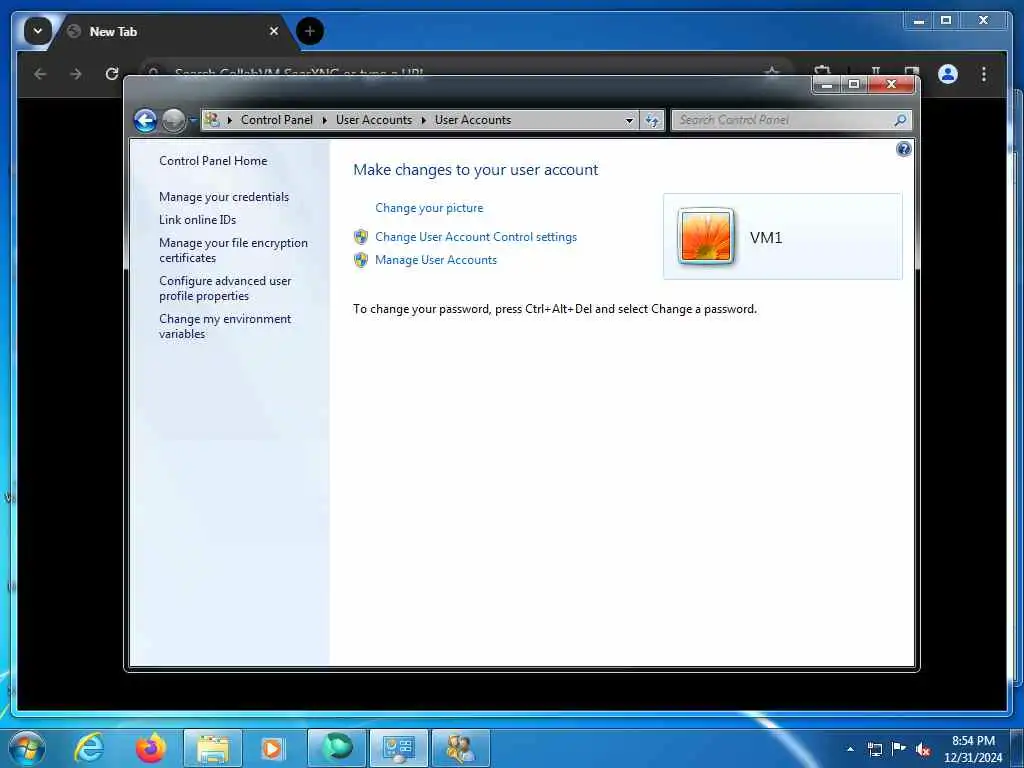Viewport: 1024px width, 768px height.
Task: Click the Back arrow in Control Panel
Action: 146,120
